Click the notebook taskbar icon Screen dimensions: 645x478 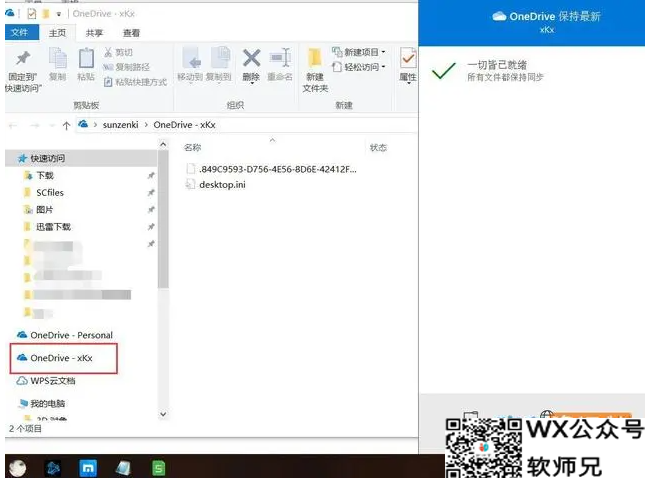tap(123, 468)
